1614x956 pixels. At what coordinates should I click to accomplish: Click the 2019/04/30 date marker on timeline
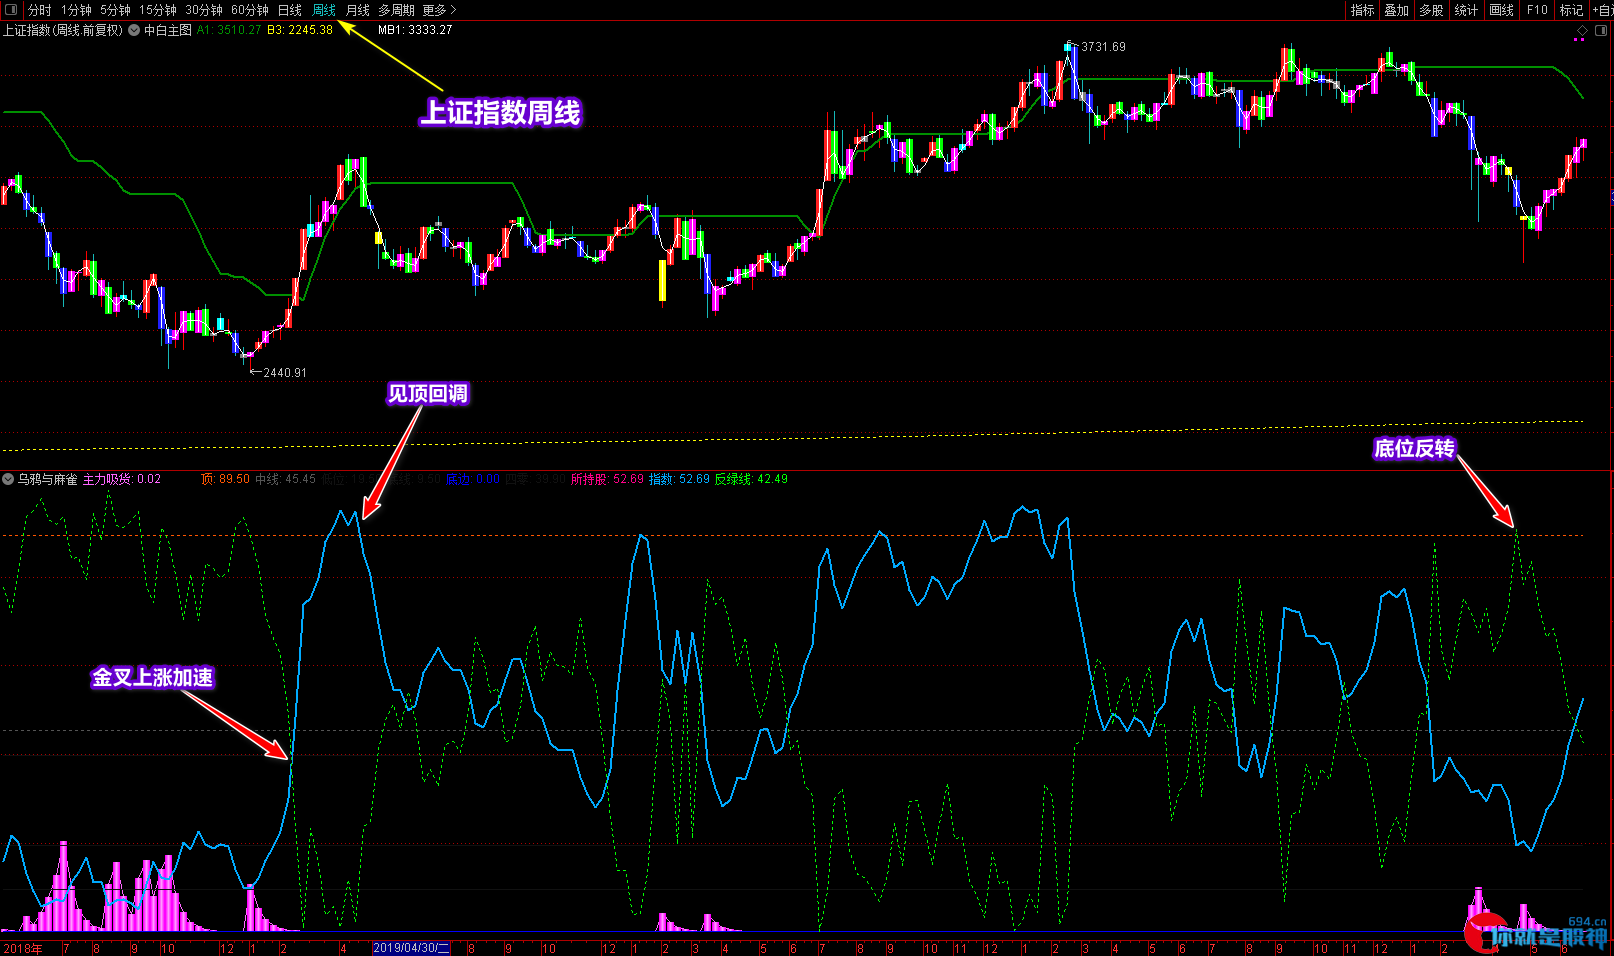(x=412, y=948)
